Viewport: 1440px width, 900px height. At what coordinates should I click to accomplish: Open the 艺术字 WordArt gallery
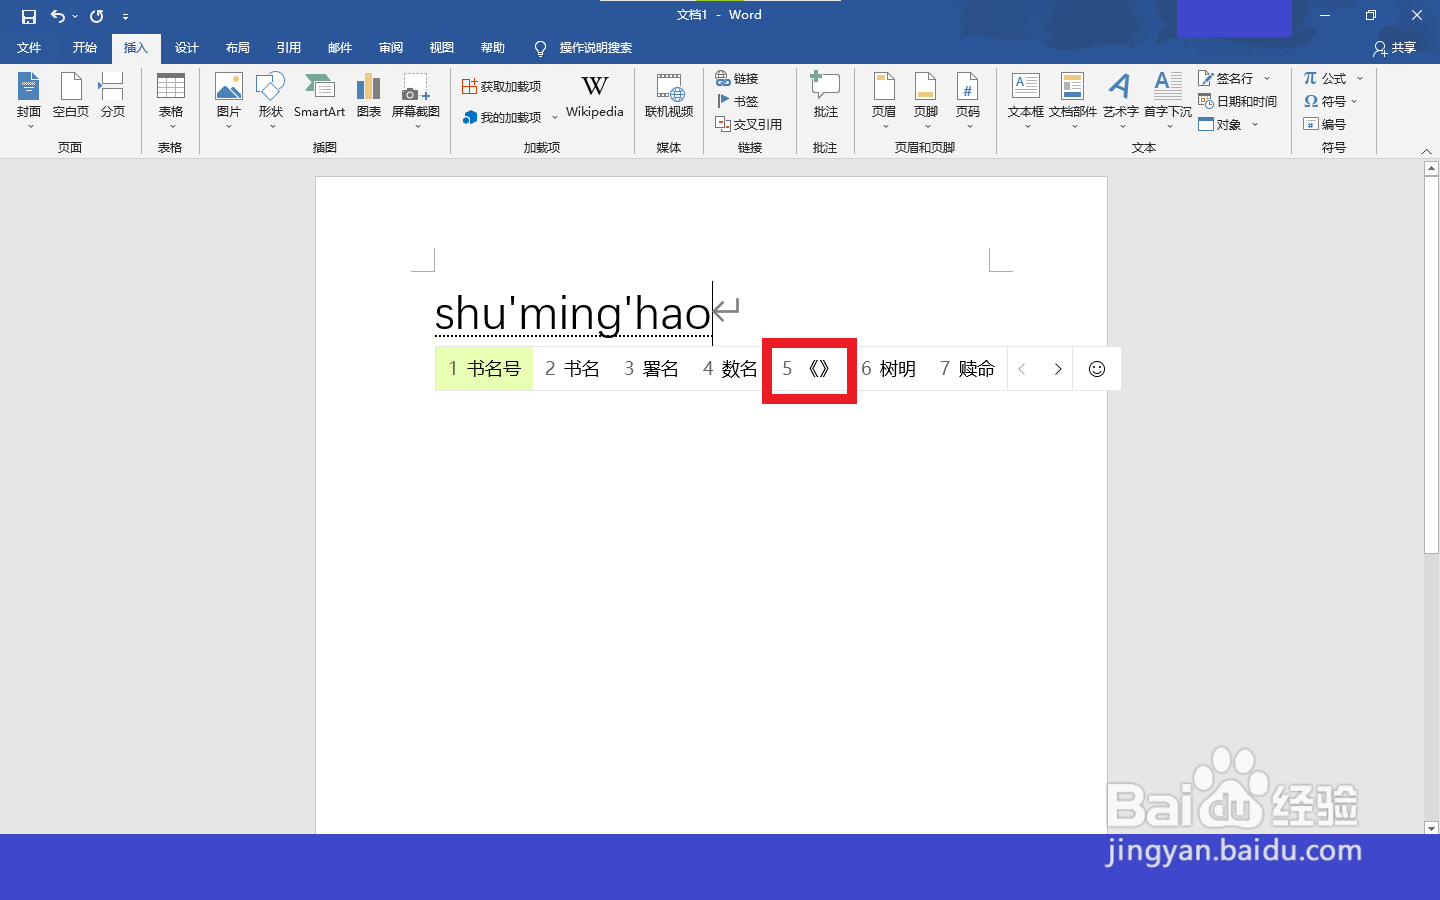click(1121, 101)
